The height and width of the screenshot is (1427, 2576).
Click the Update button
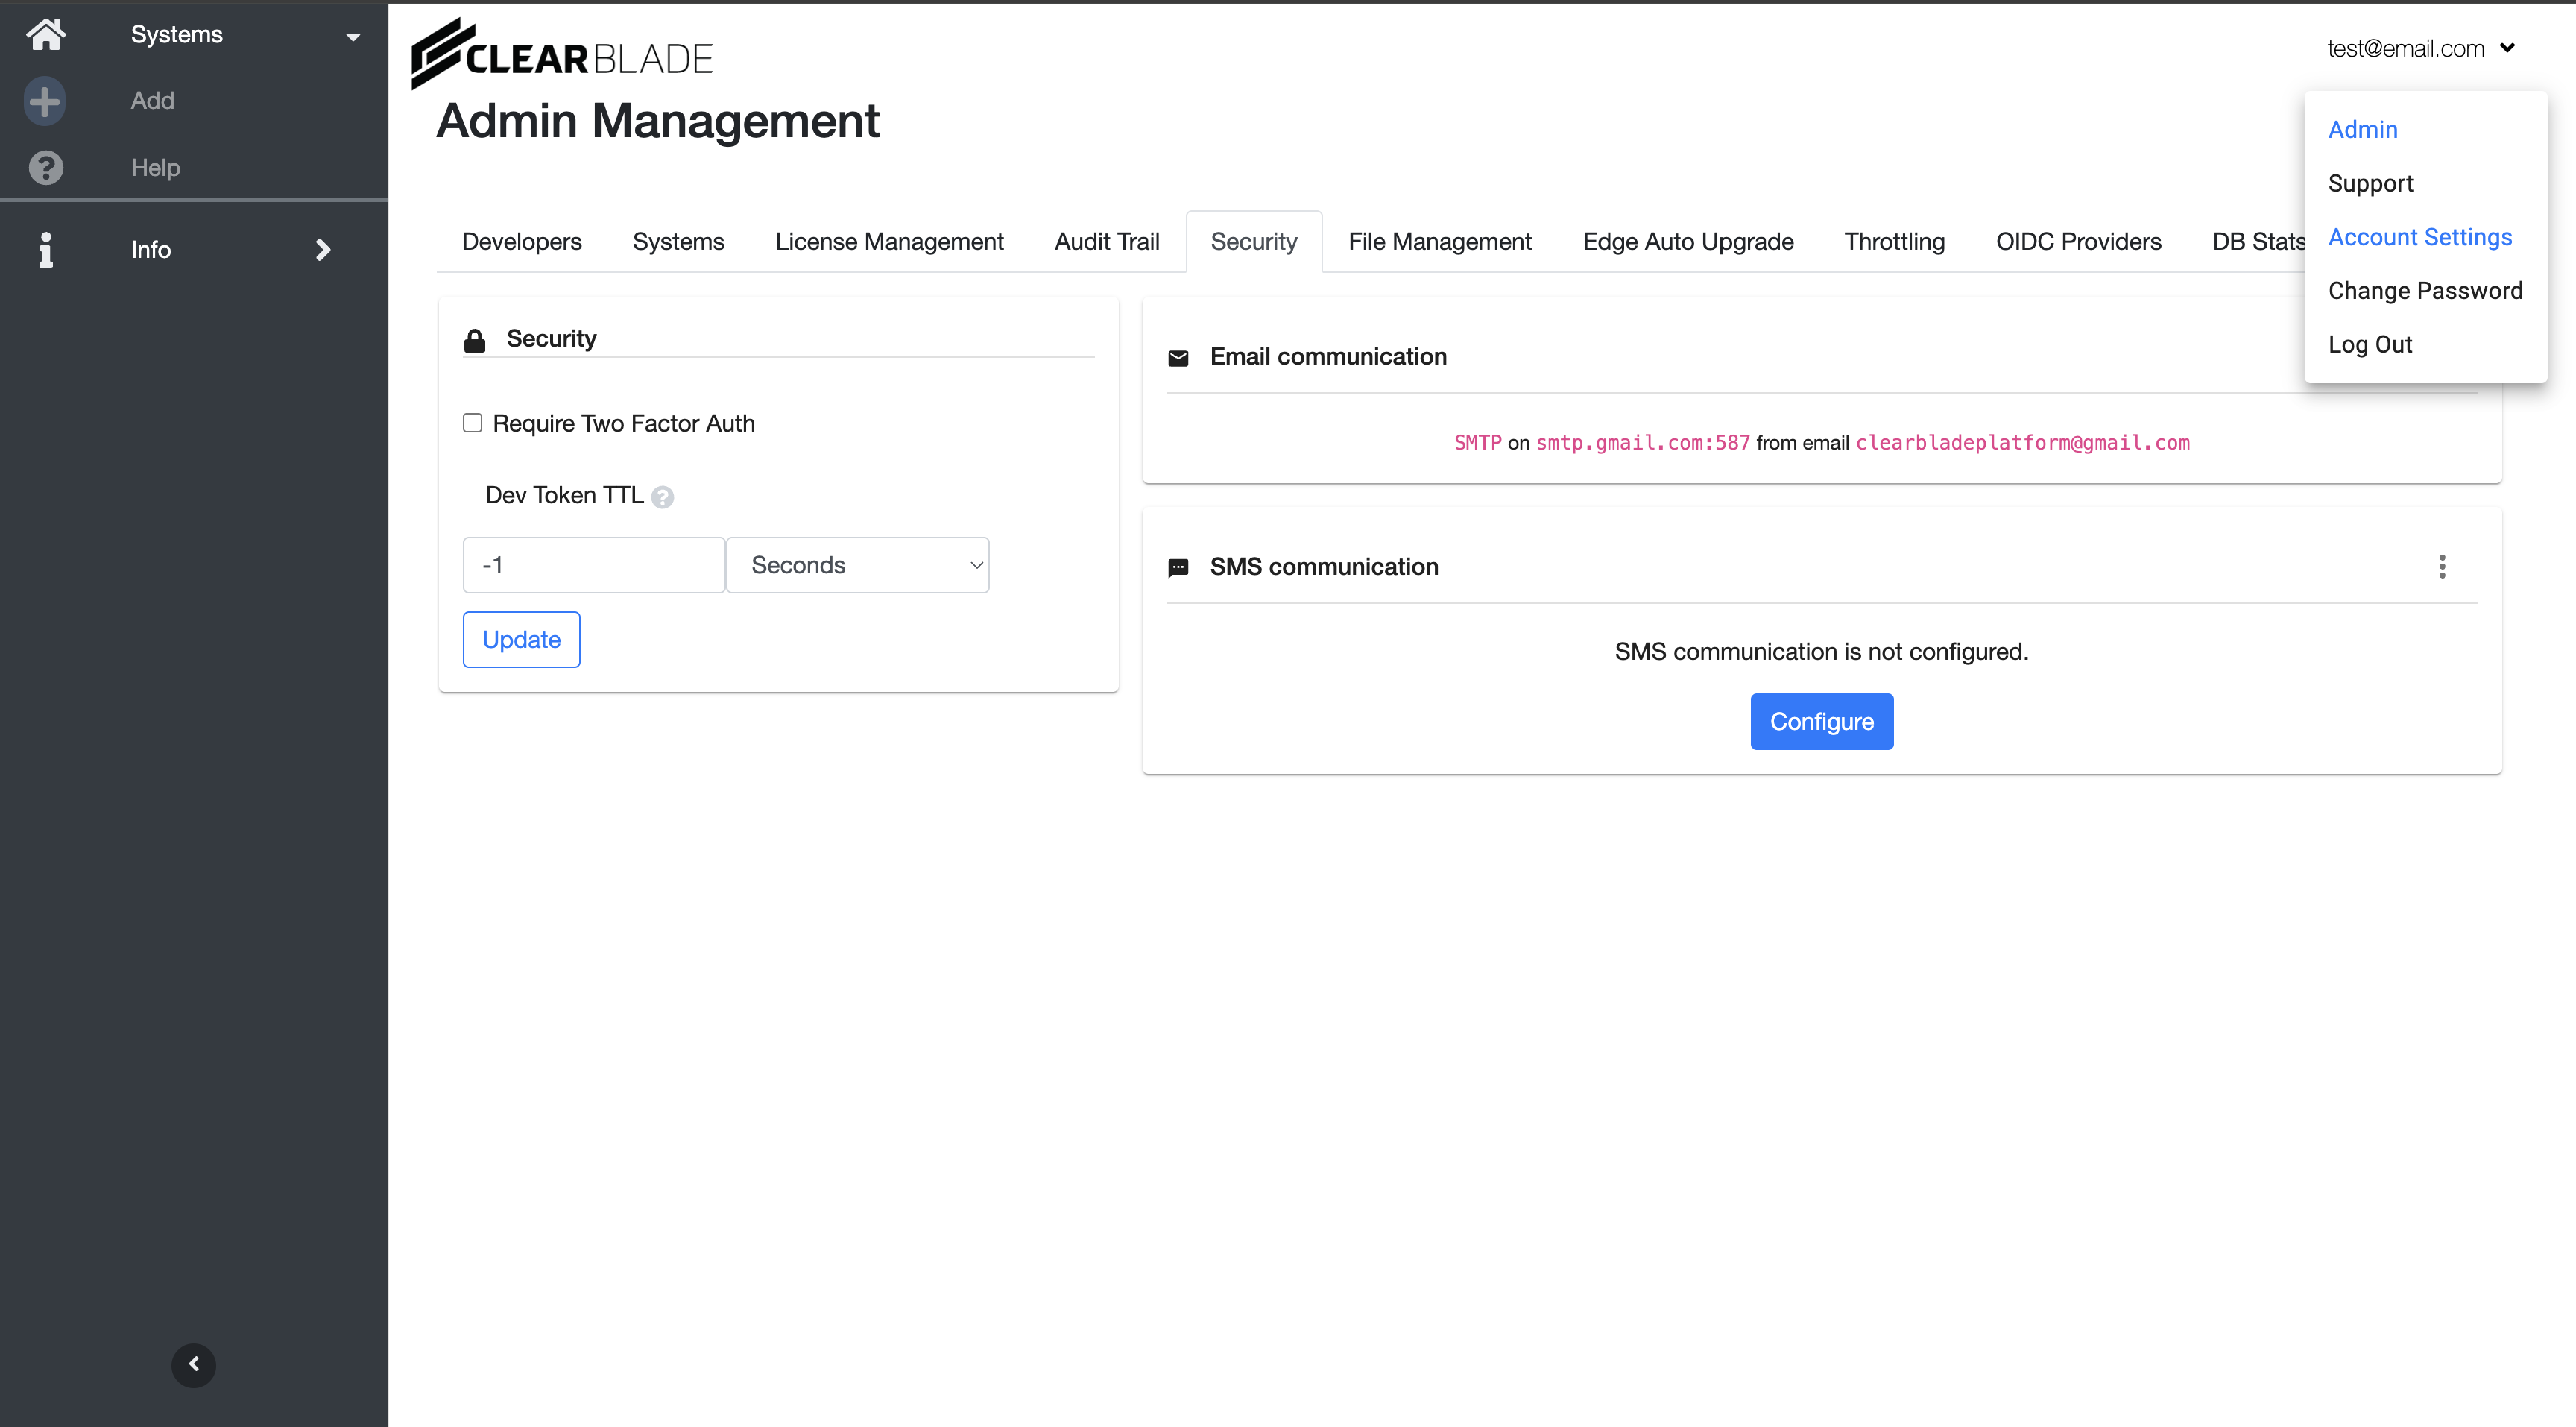coord(521,639)
